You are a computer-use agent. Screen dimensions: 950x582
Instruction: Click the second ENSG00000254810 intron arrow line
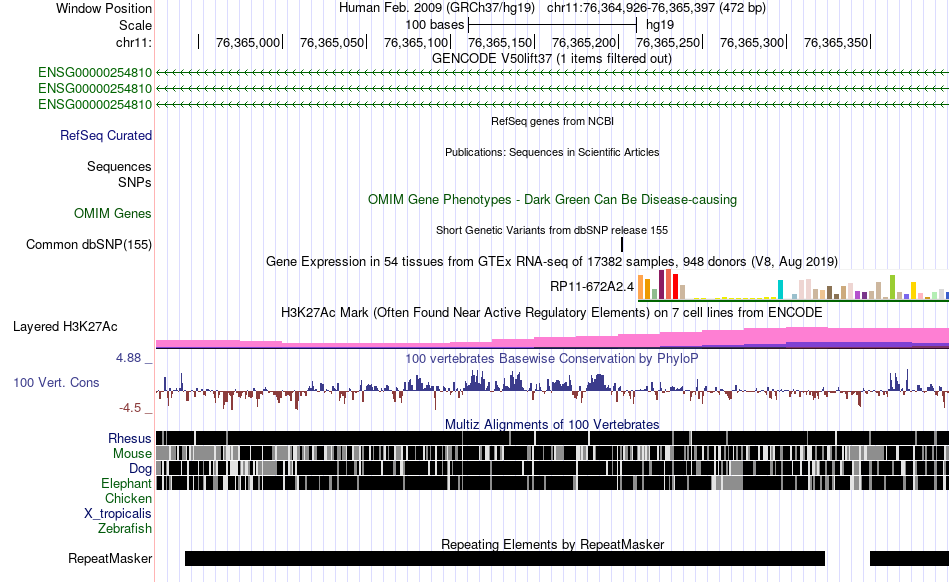(x=552, y=88)
